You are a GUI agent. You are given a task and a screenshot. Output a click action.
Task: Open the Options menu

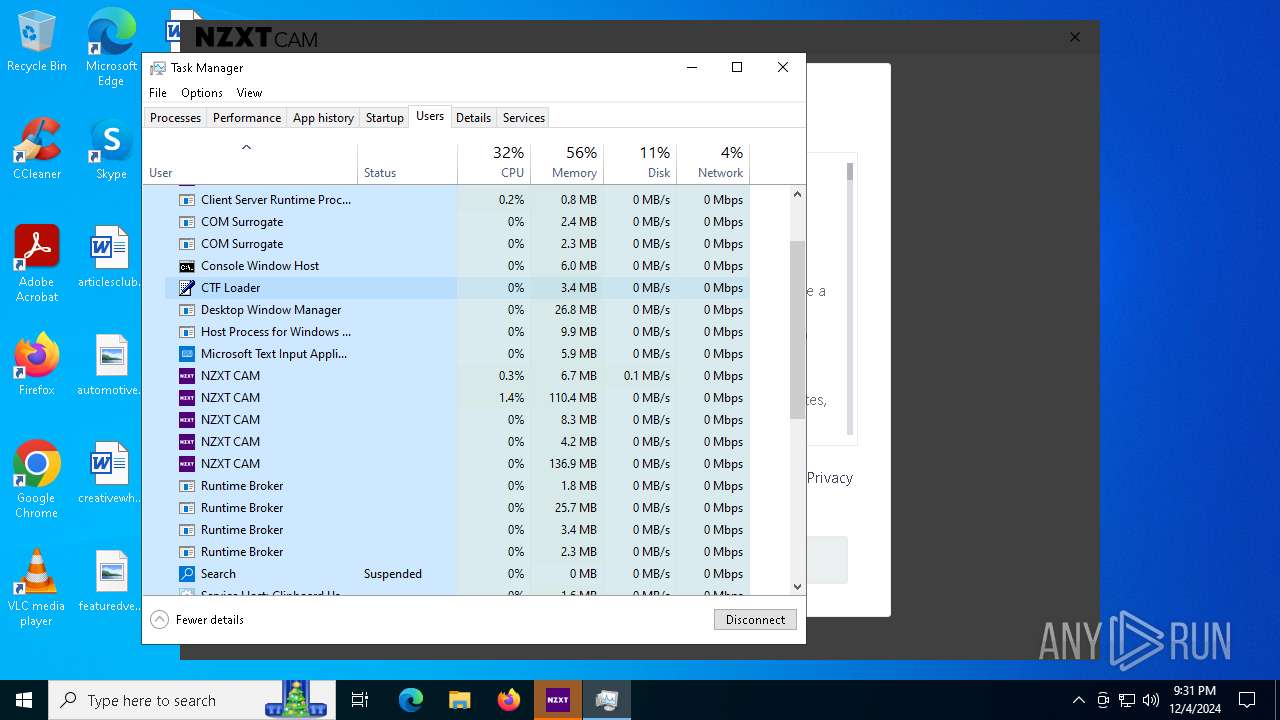coord(202,93)
